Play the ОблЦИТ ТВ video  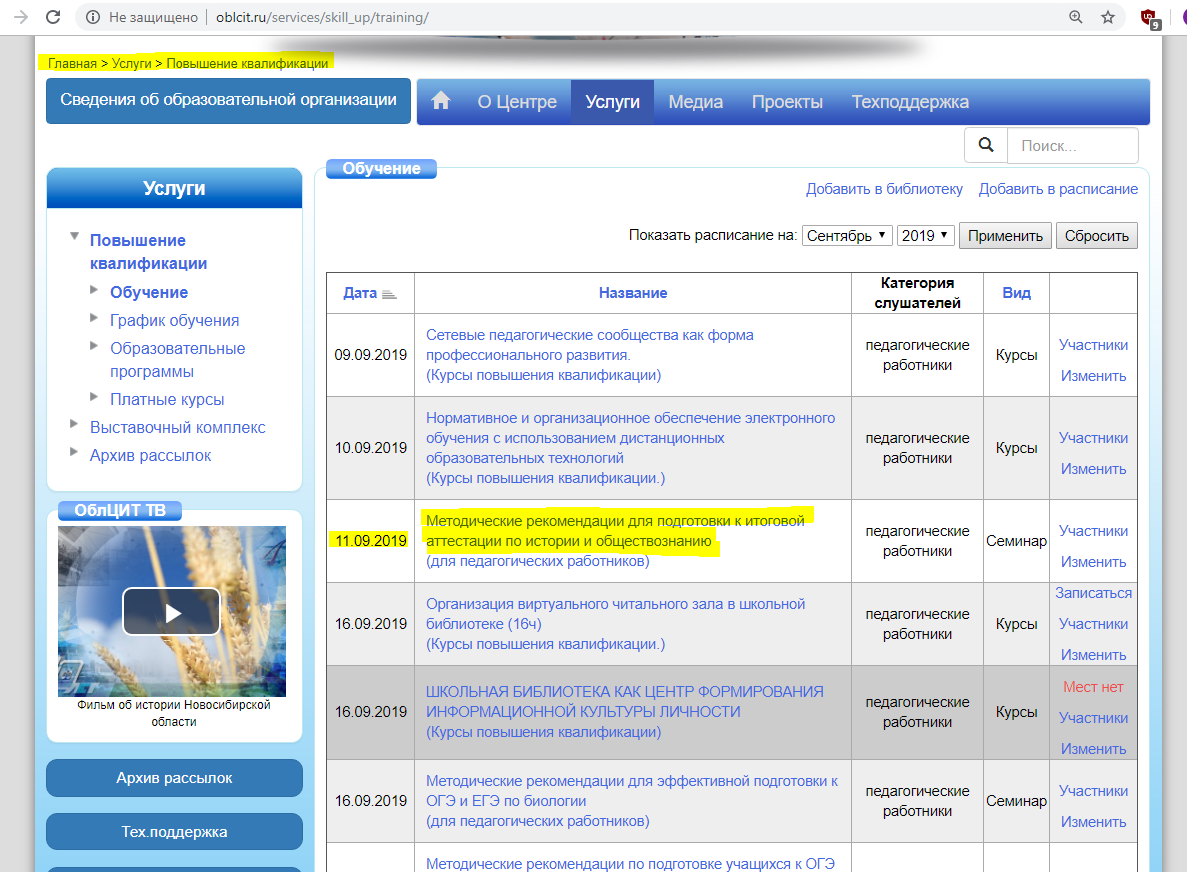[171, 611]
